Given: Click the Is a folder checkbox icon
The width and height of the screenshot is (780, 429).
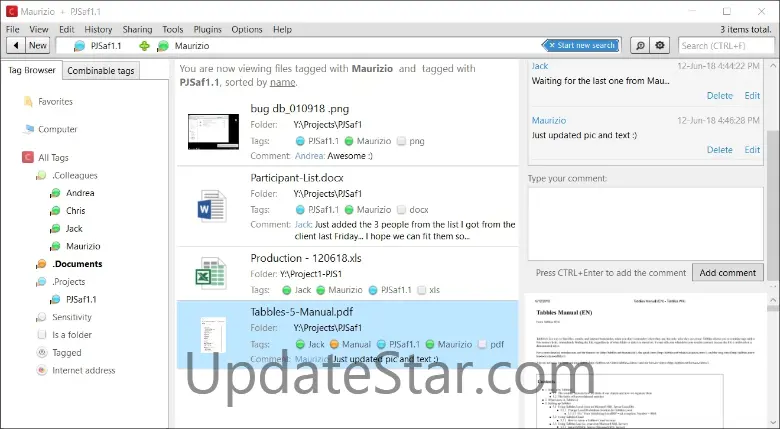Looking at the screenshot, I should [42, 334].
